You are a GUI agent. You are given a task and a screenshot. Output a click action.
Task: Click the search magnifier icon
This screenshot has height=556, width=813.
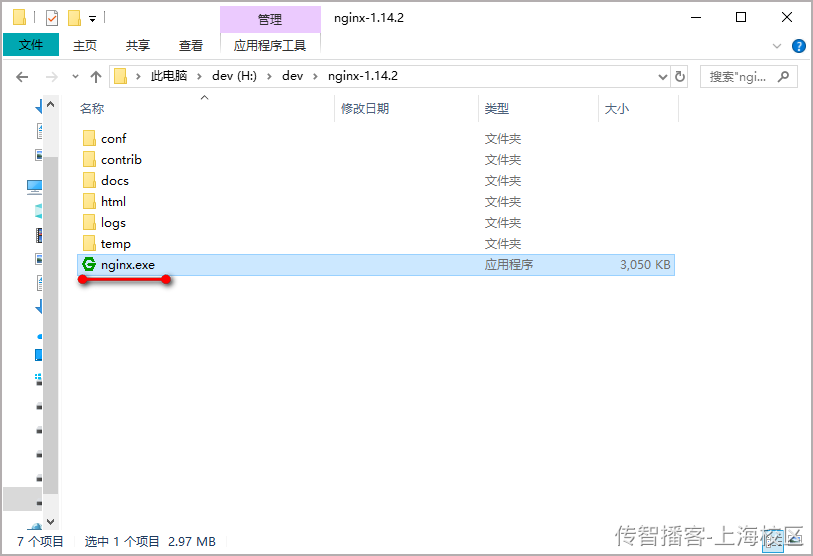pyautogui.click(x=783, y=77)
